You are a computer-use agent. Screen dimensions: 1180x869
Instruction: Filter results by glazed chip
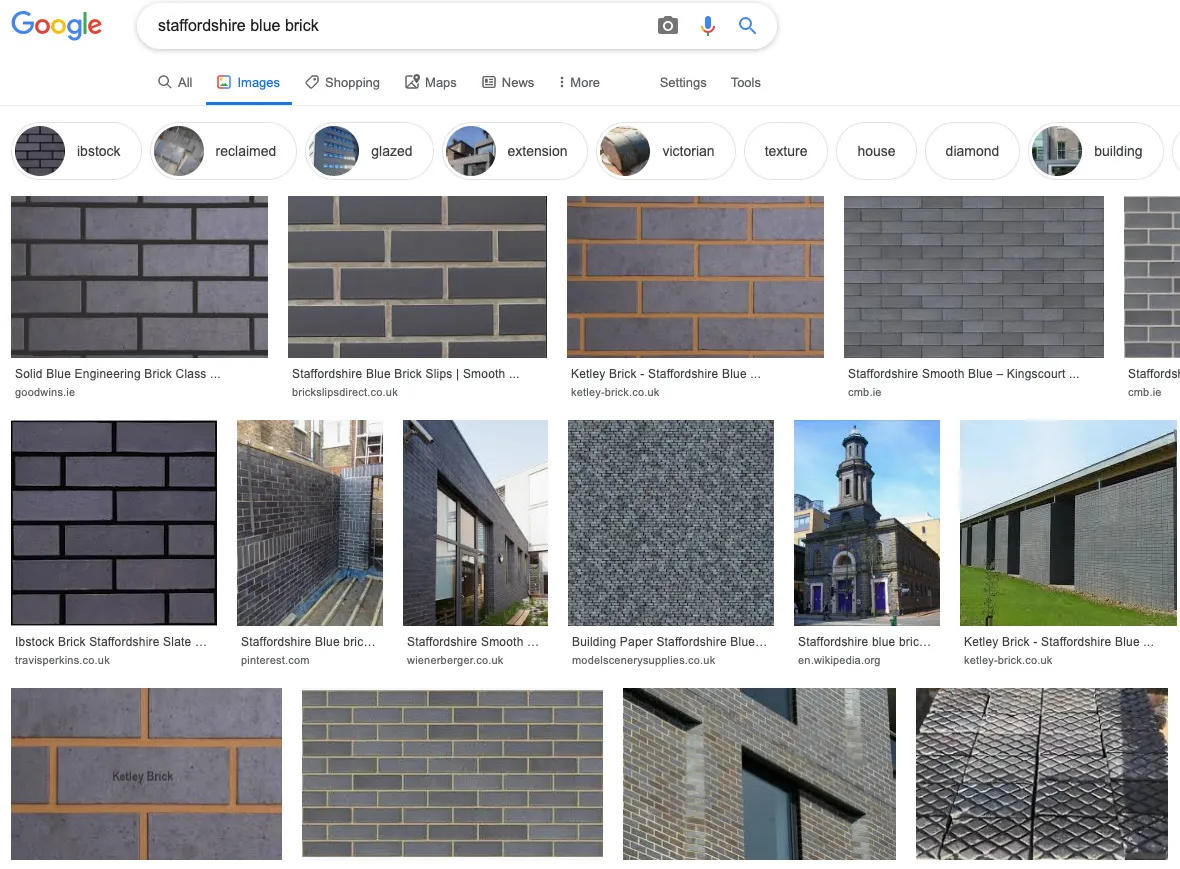coord(370,151)
